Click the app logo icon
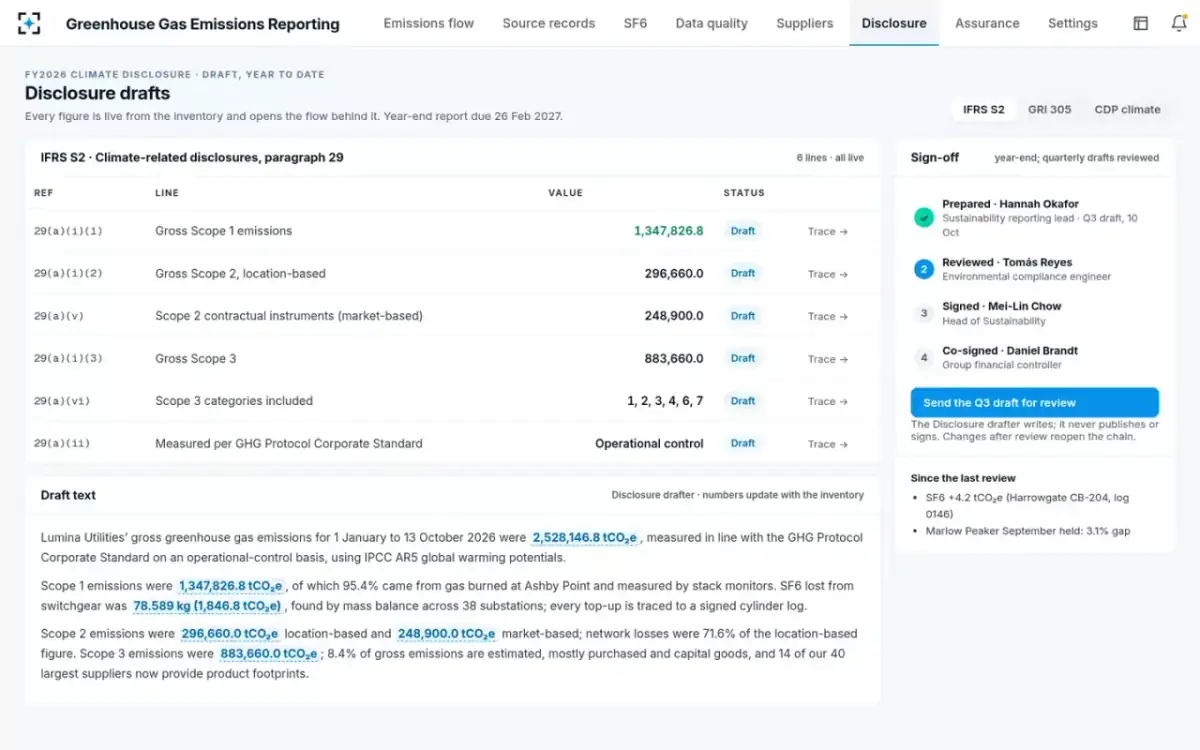 tap(30, 23)
